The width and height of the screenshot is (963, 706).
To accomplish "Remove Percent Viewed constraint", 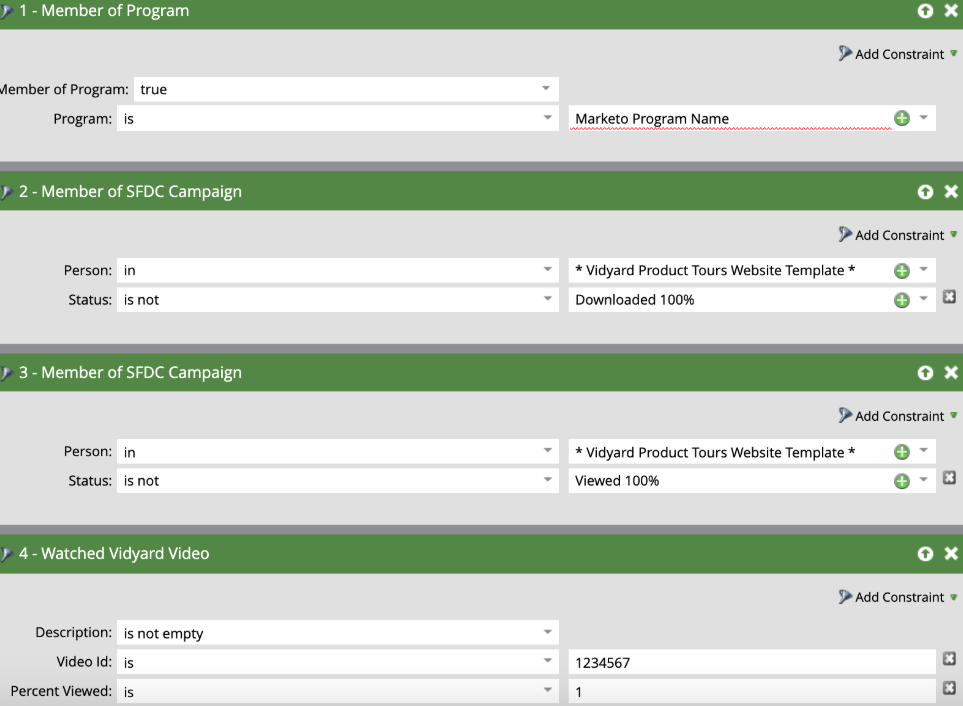I will (949, 688).
